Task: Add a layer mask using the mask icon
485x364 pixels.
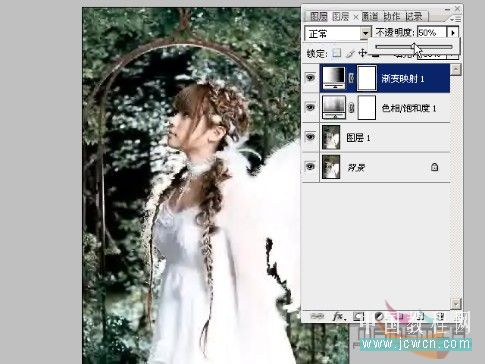Action: pyautogui.click(x=359, y=316)
